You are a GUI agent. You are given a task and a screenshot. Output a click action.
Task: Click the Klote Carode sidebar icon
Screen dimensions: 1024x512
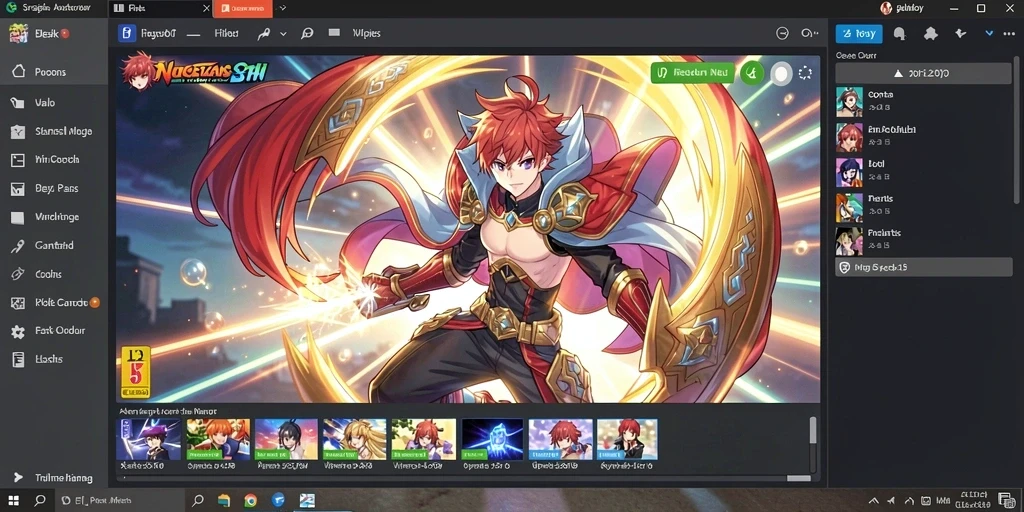click(18, 303)
